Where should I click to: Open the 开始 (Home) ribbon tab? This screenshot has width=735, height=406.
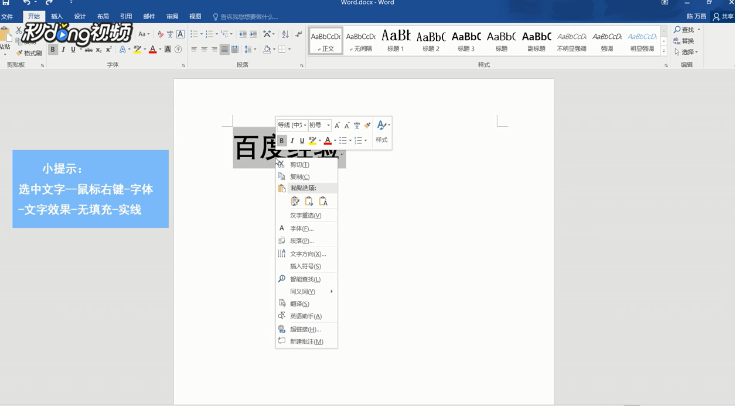pyautogui.click(x=34, y=16)
